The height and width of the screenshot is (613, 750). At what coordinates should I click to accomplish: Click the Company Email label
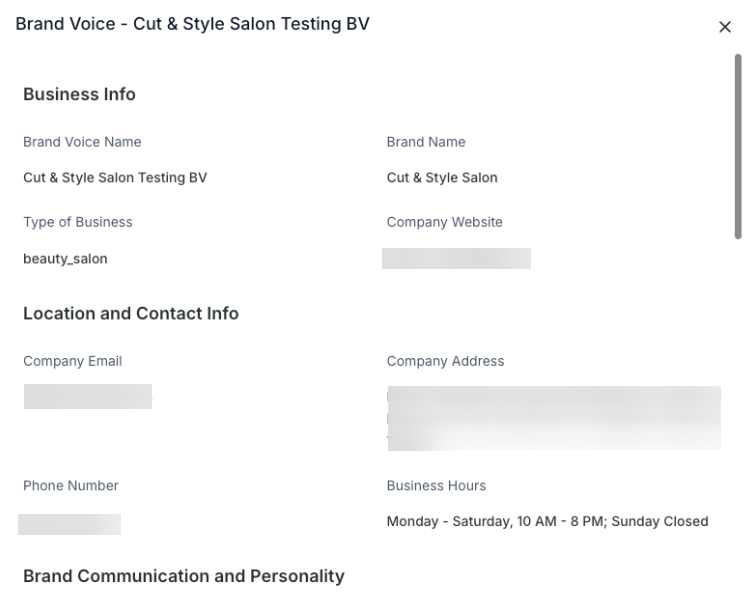(x=72, y=361)
